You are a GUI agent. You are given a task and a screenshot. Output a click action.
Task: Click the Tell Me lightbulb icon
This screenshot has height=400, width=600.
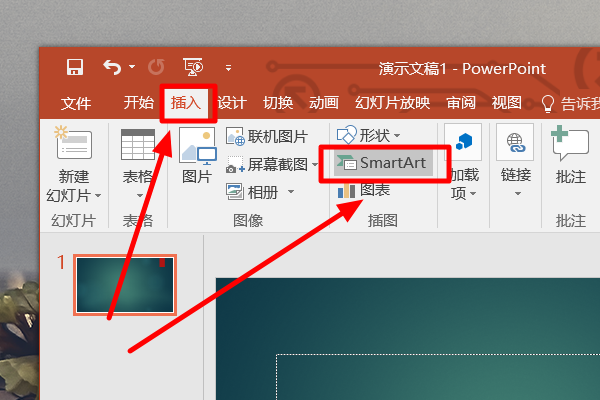pos(548,104)
